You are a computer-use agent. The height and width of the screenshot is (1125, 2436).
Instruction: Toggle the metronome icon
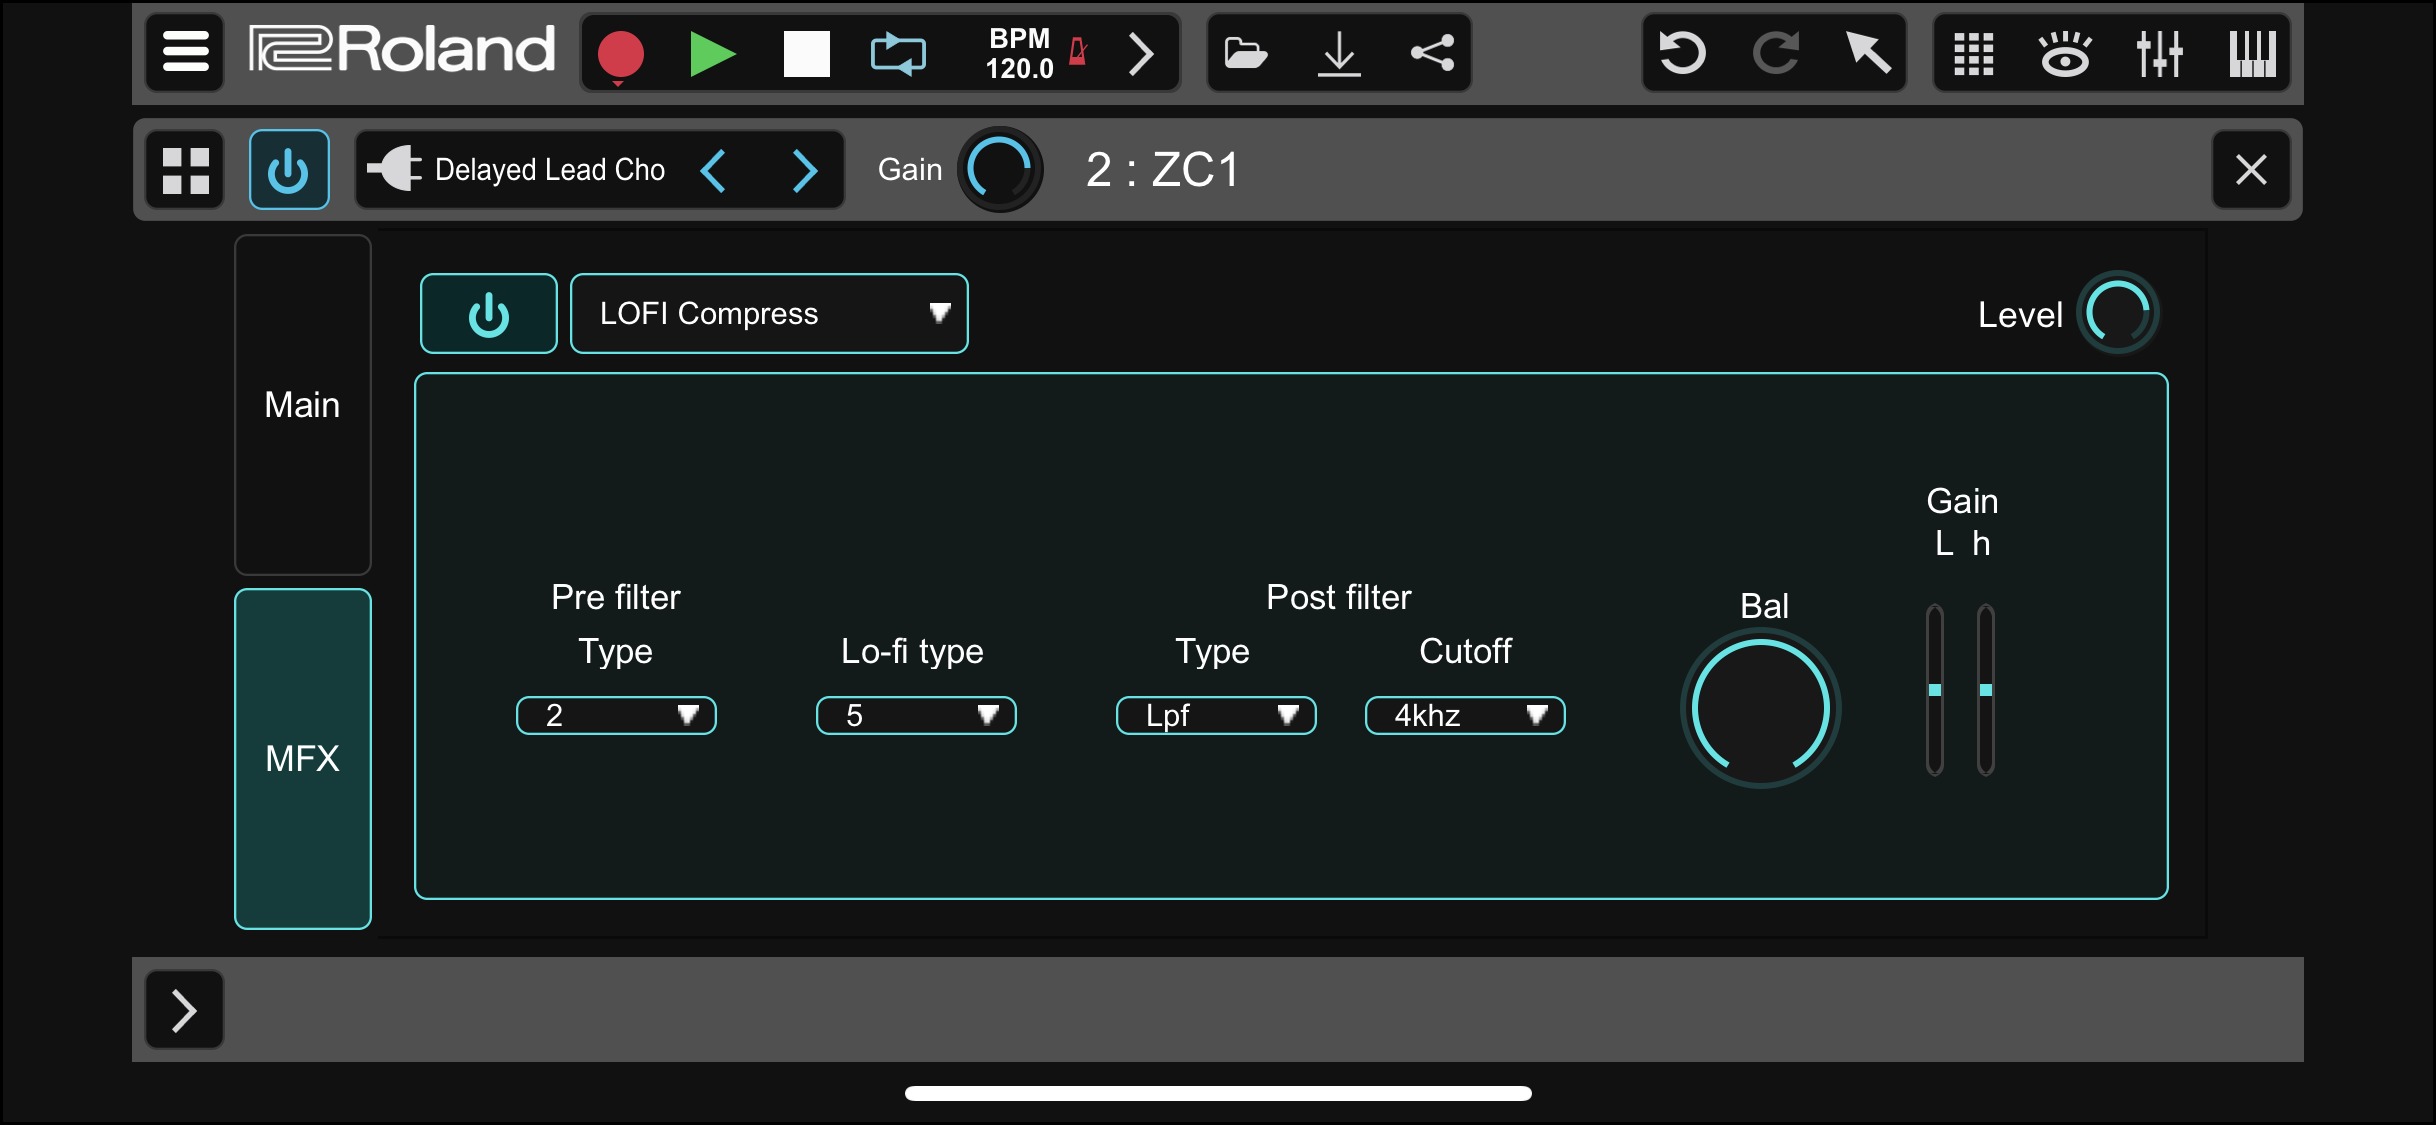1078,50
